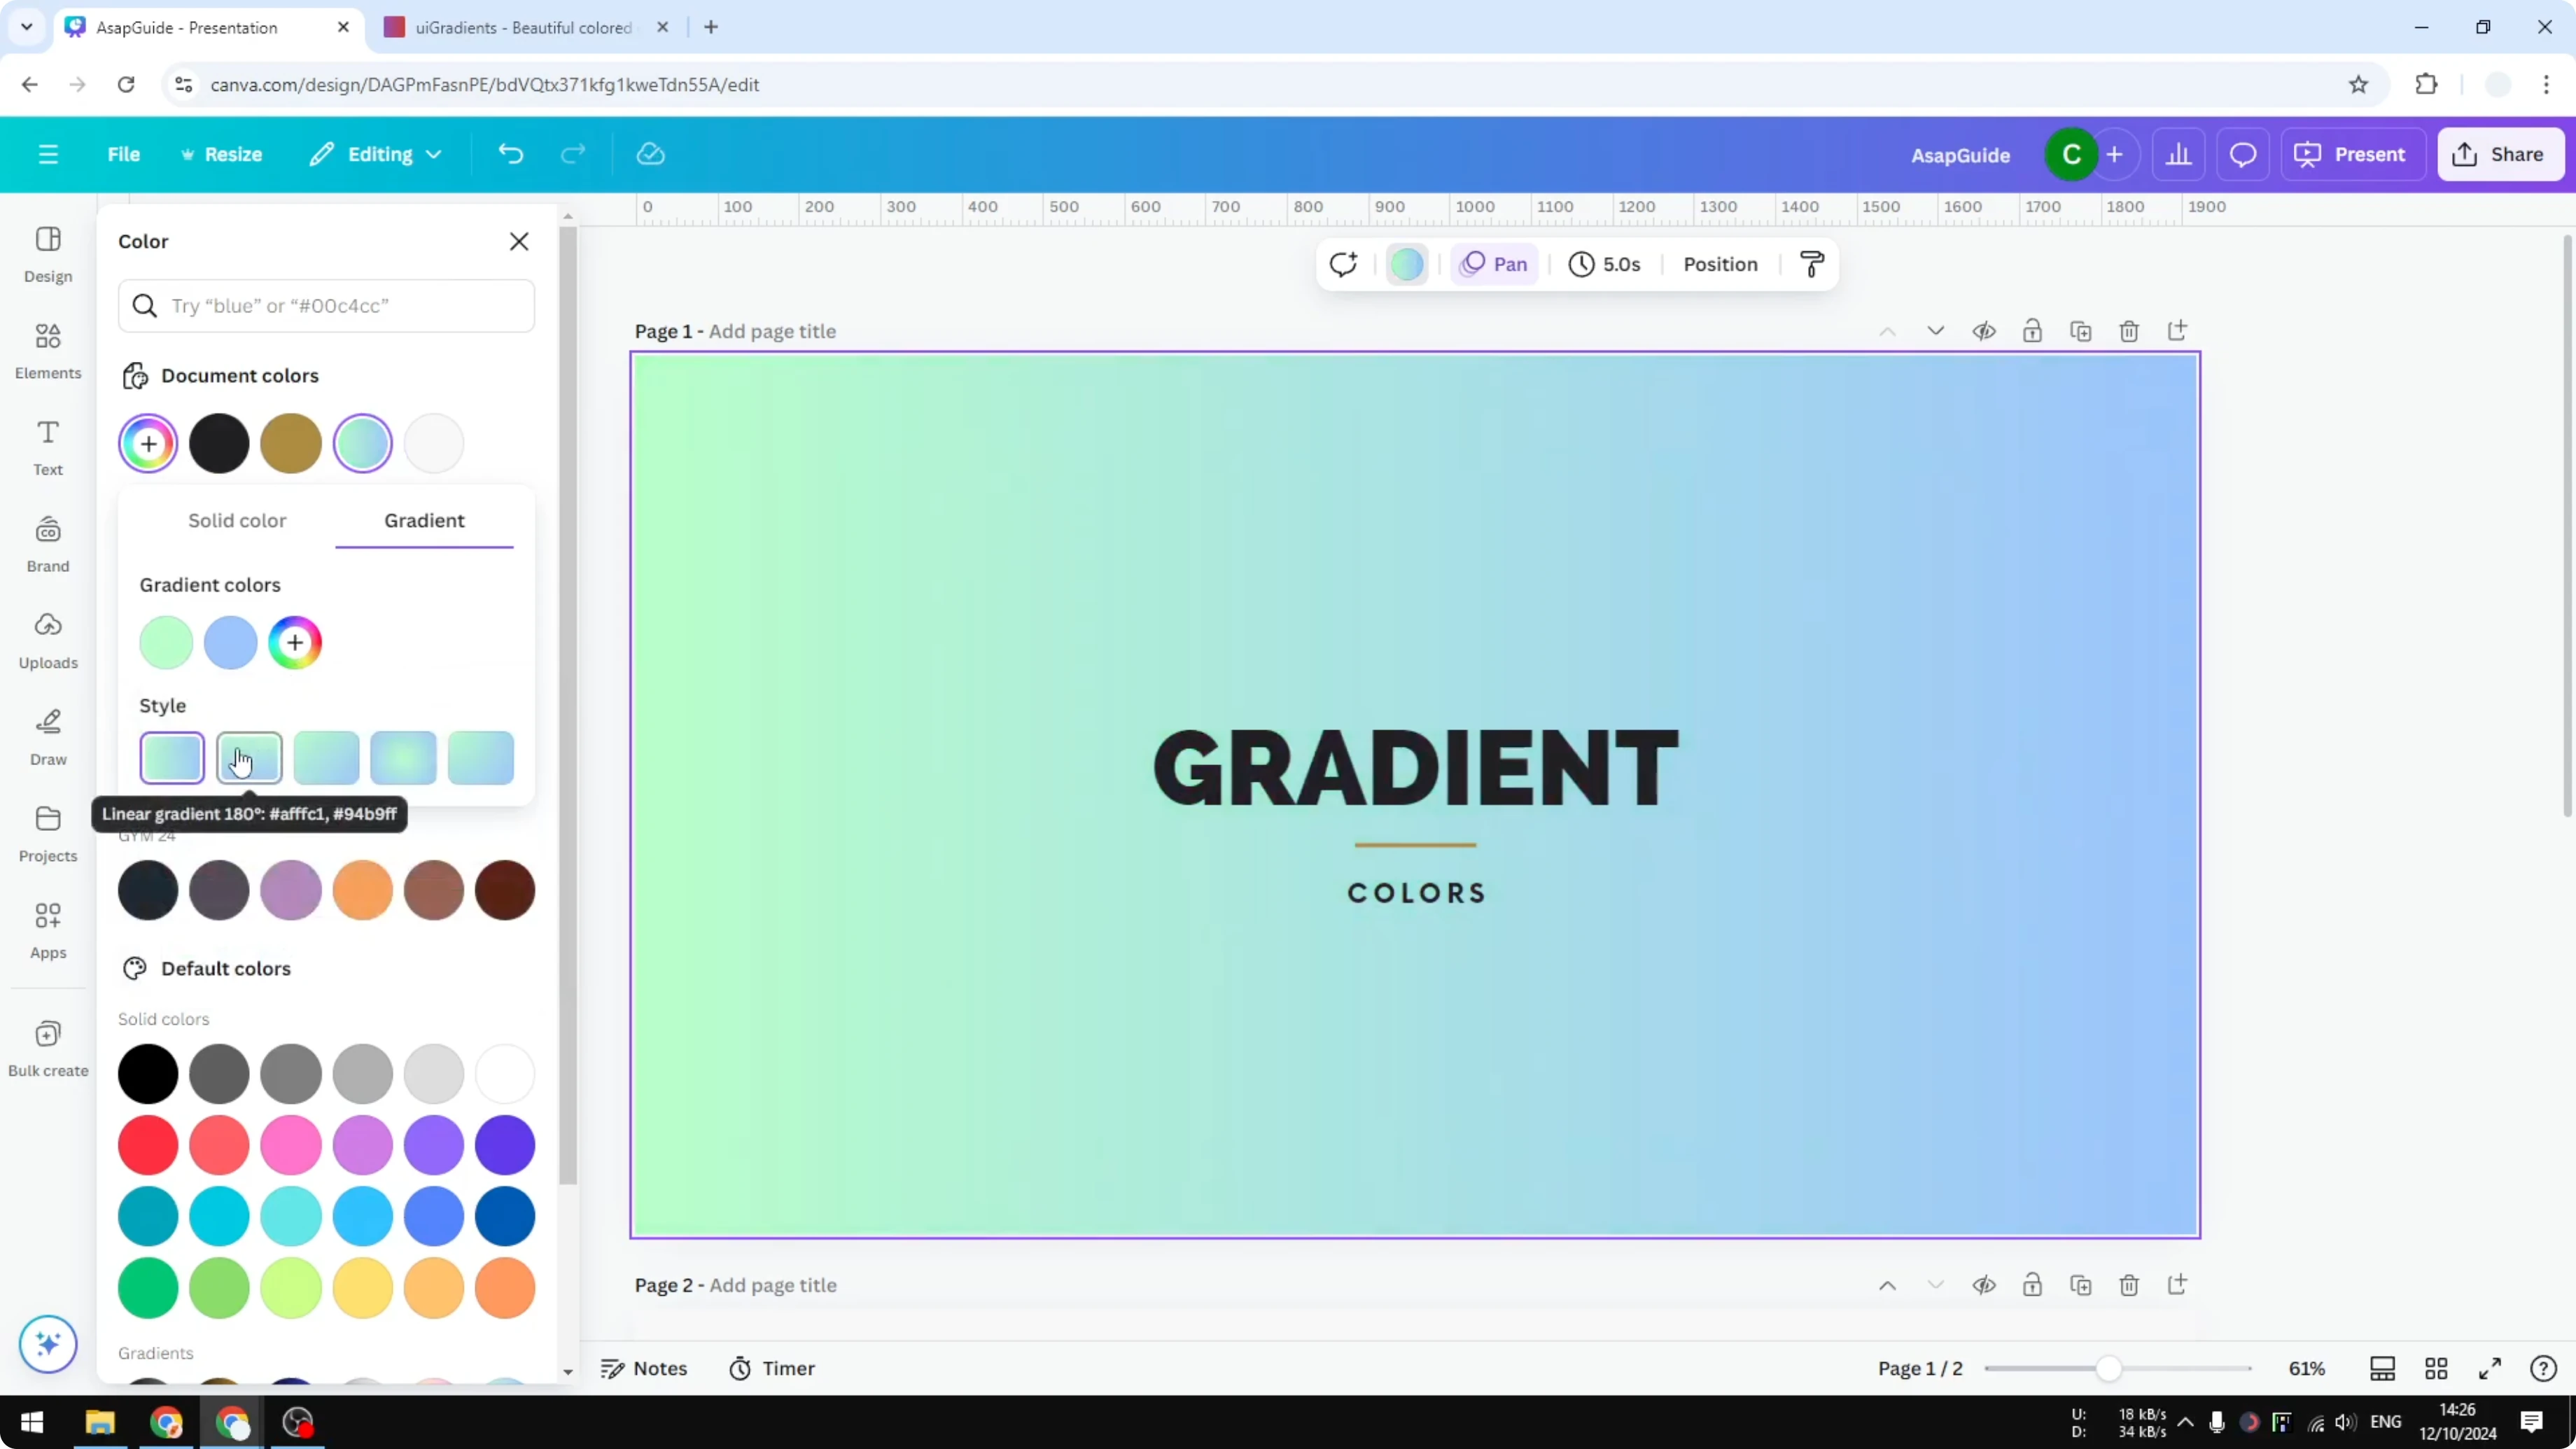The image size is (2576, 1449).
Task: Lock Page 2 with the padlock icon
Action: (2032, 1285)
